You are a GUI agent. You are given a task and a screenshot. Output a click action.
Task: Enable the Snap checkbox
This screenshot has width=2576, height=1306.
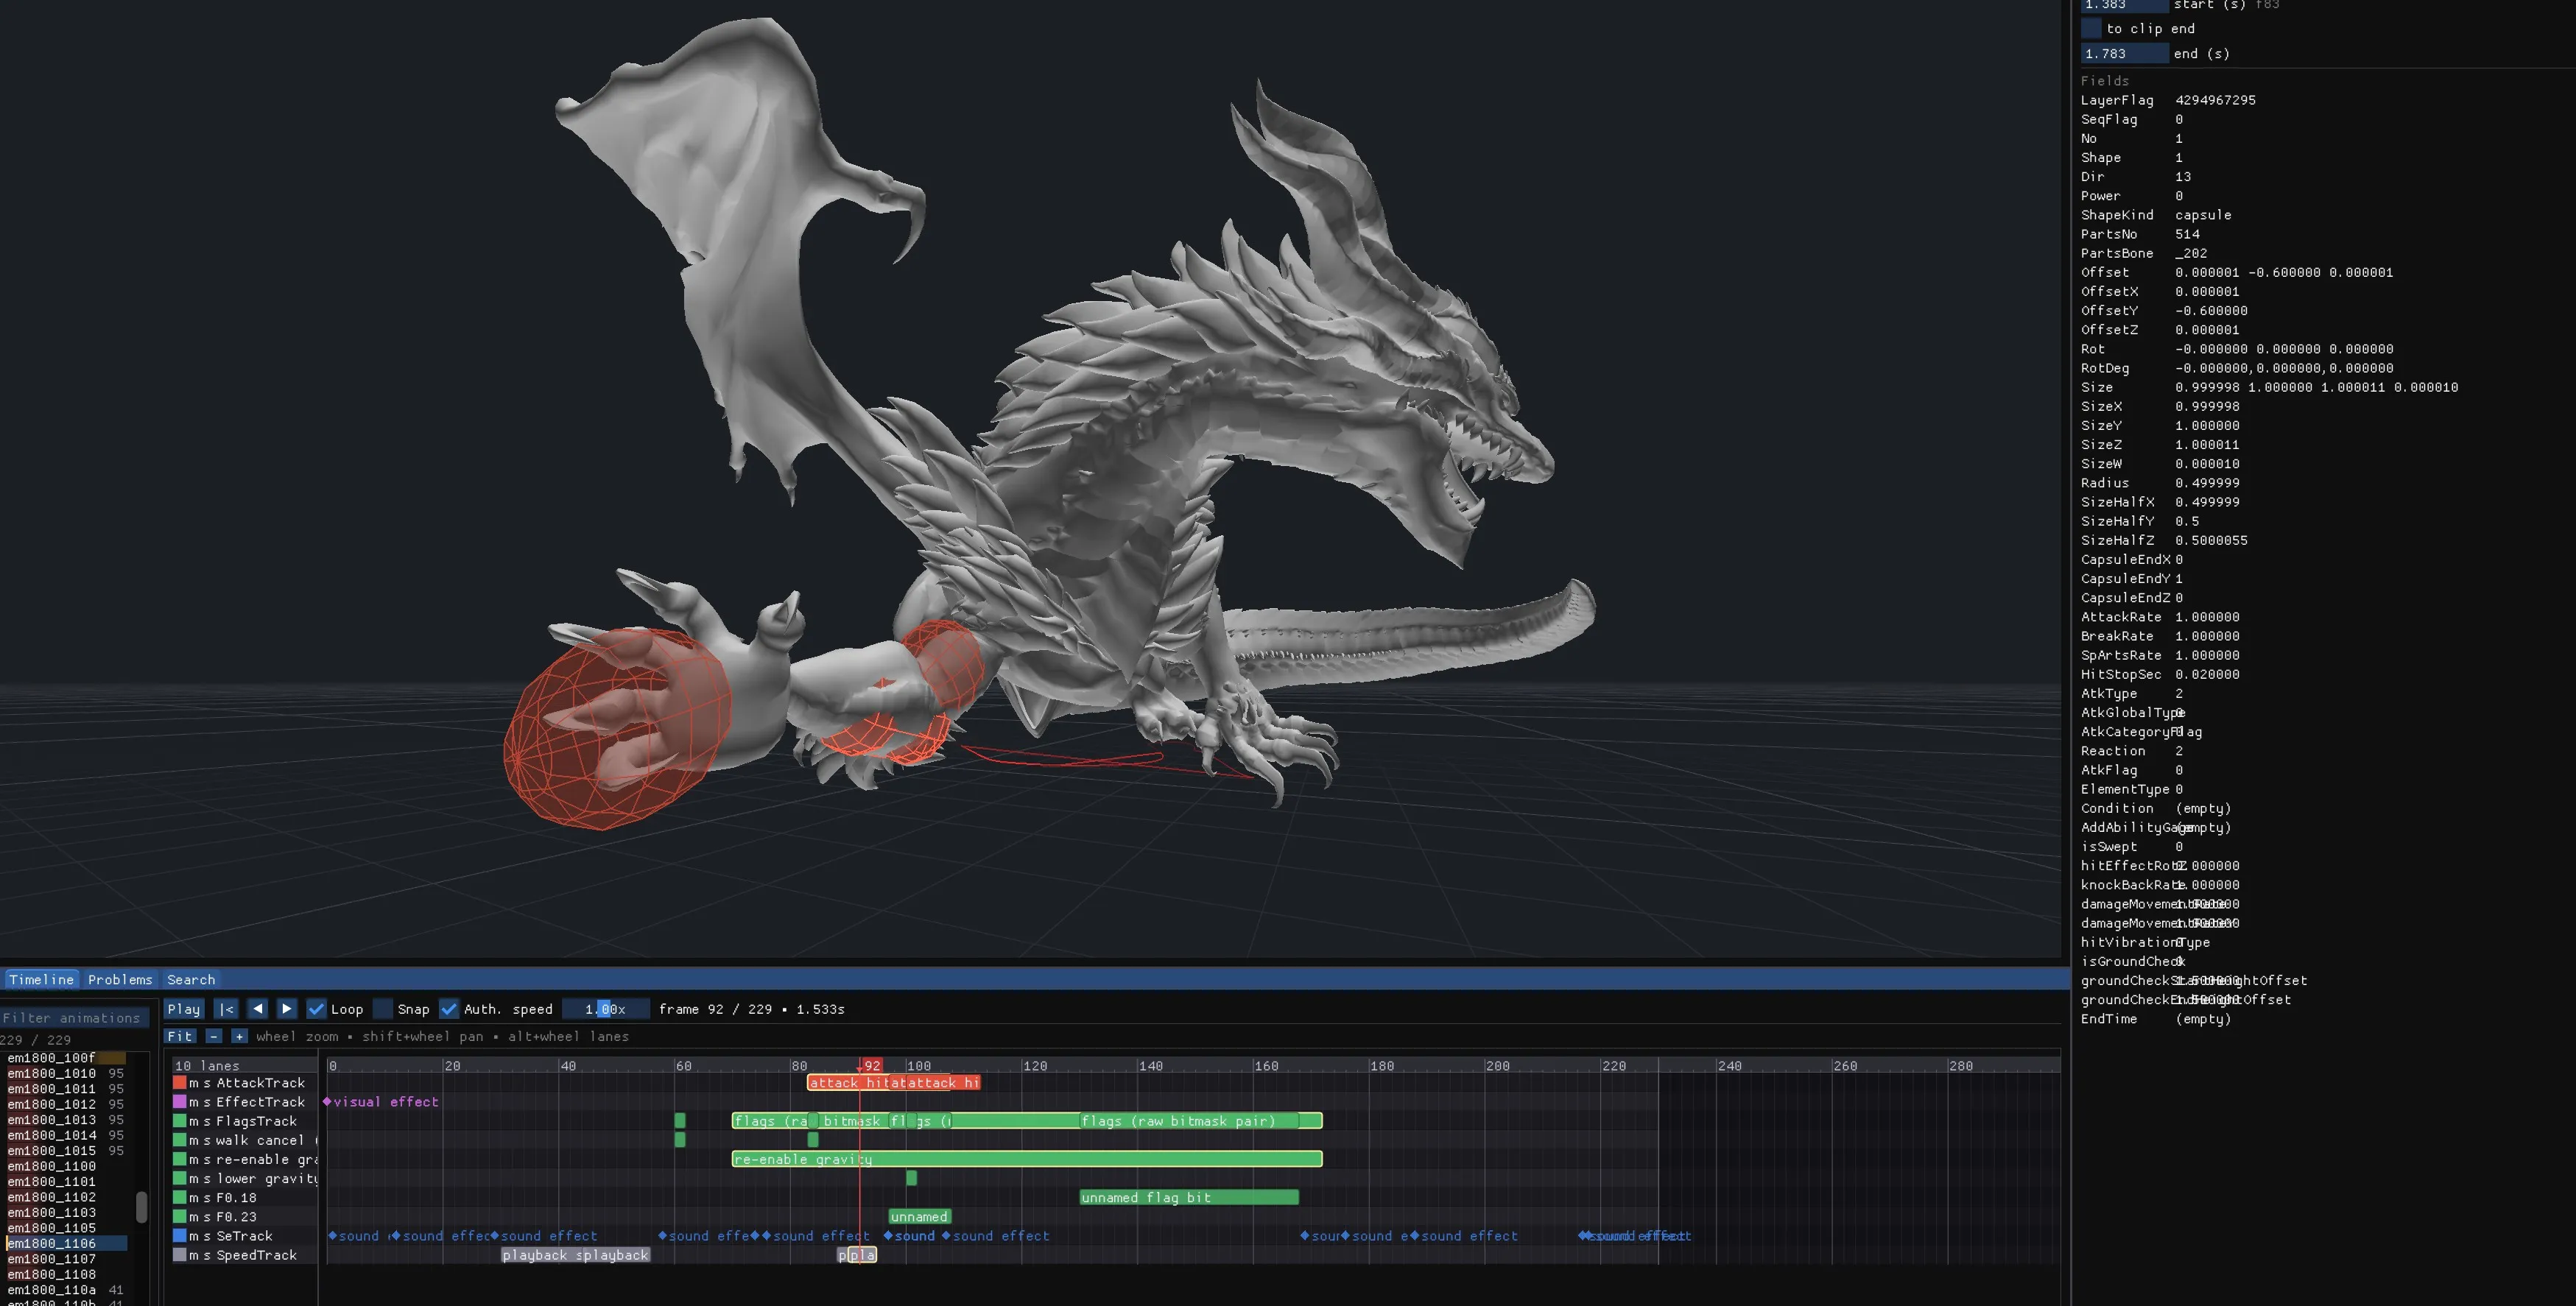point(383,1009)
